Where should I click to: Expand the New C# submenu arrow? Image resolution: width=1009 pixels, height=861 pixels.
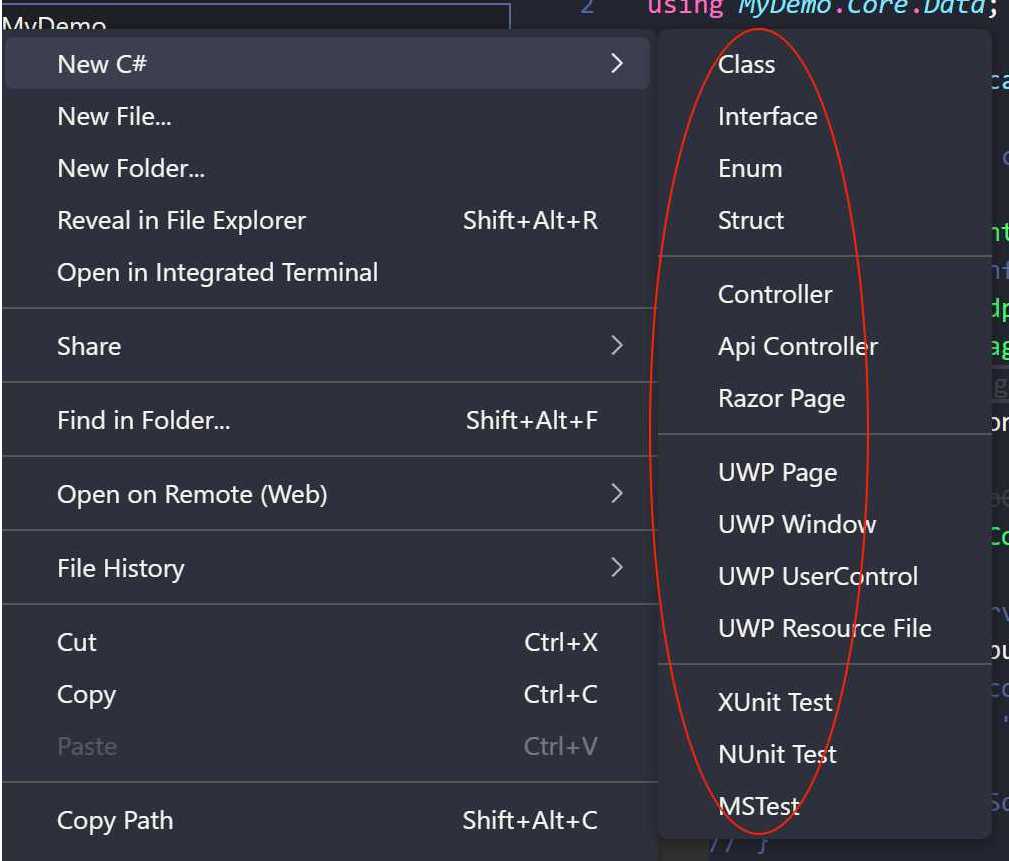click(x=616, y=64)
